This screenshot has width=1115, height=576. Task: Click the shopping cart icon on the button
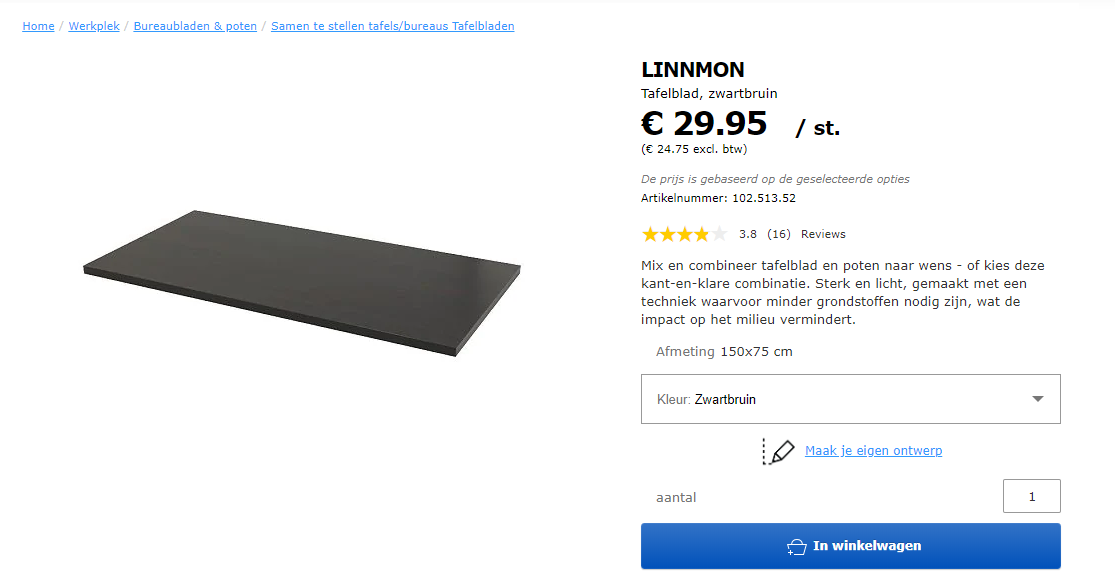(796, 546)
